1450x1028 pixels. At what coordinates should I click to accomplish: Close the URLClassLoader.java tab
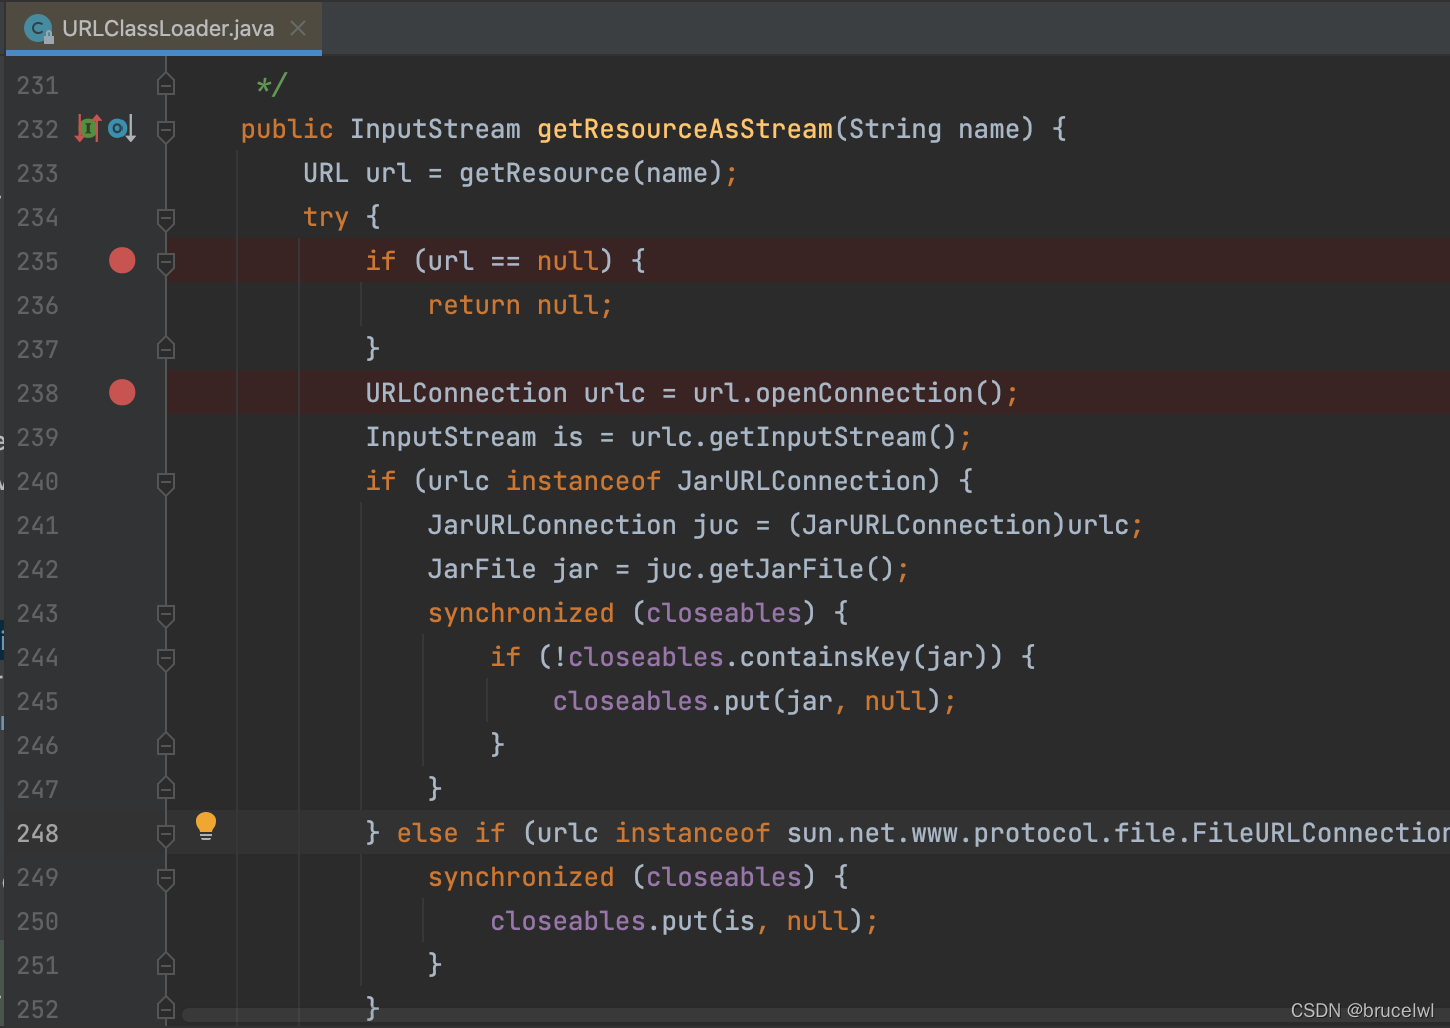click(x=298, y=28)
